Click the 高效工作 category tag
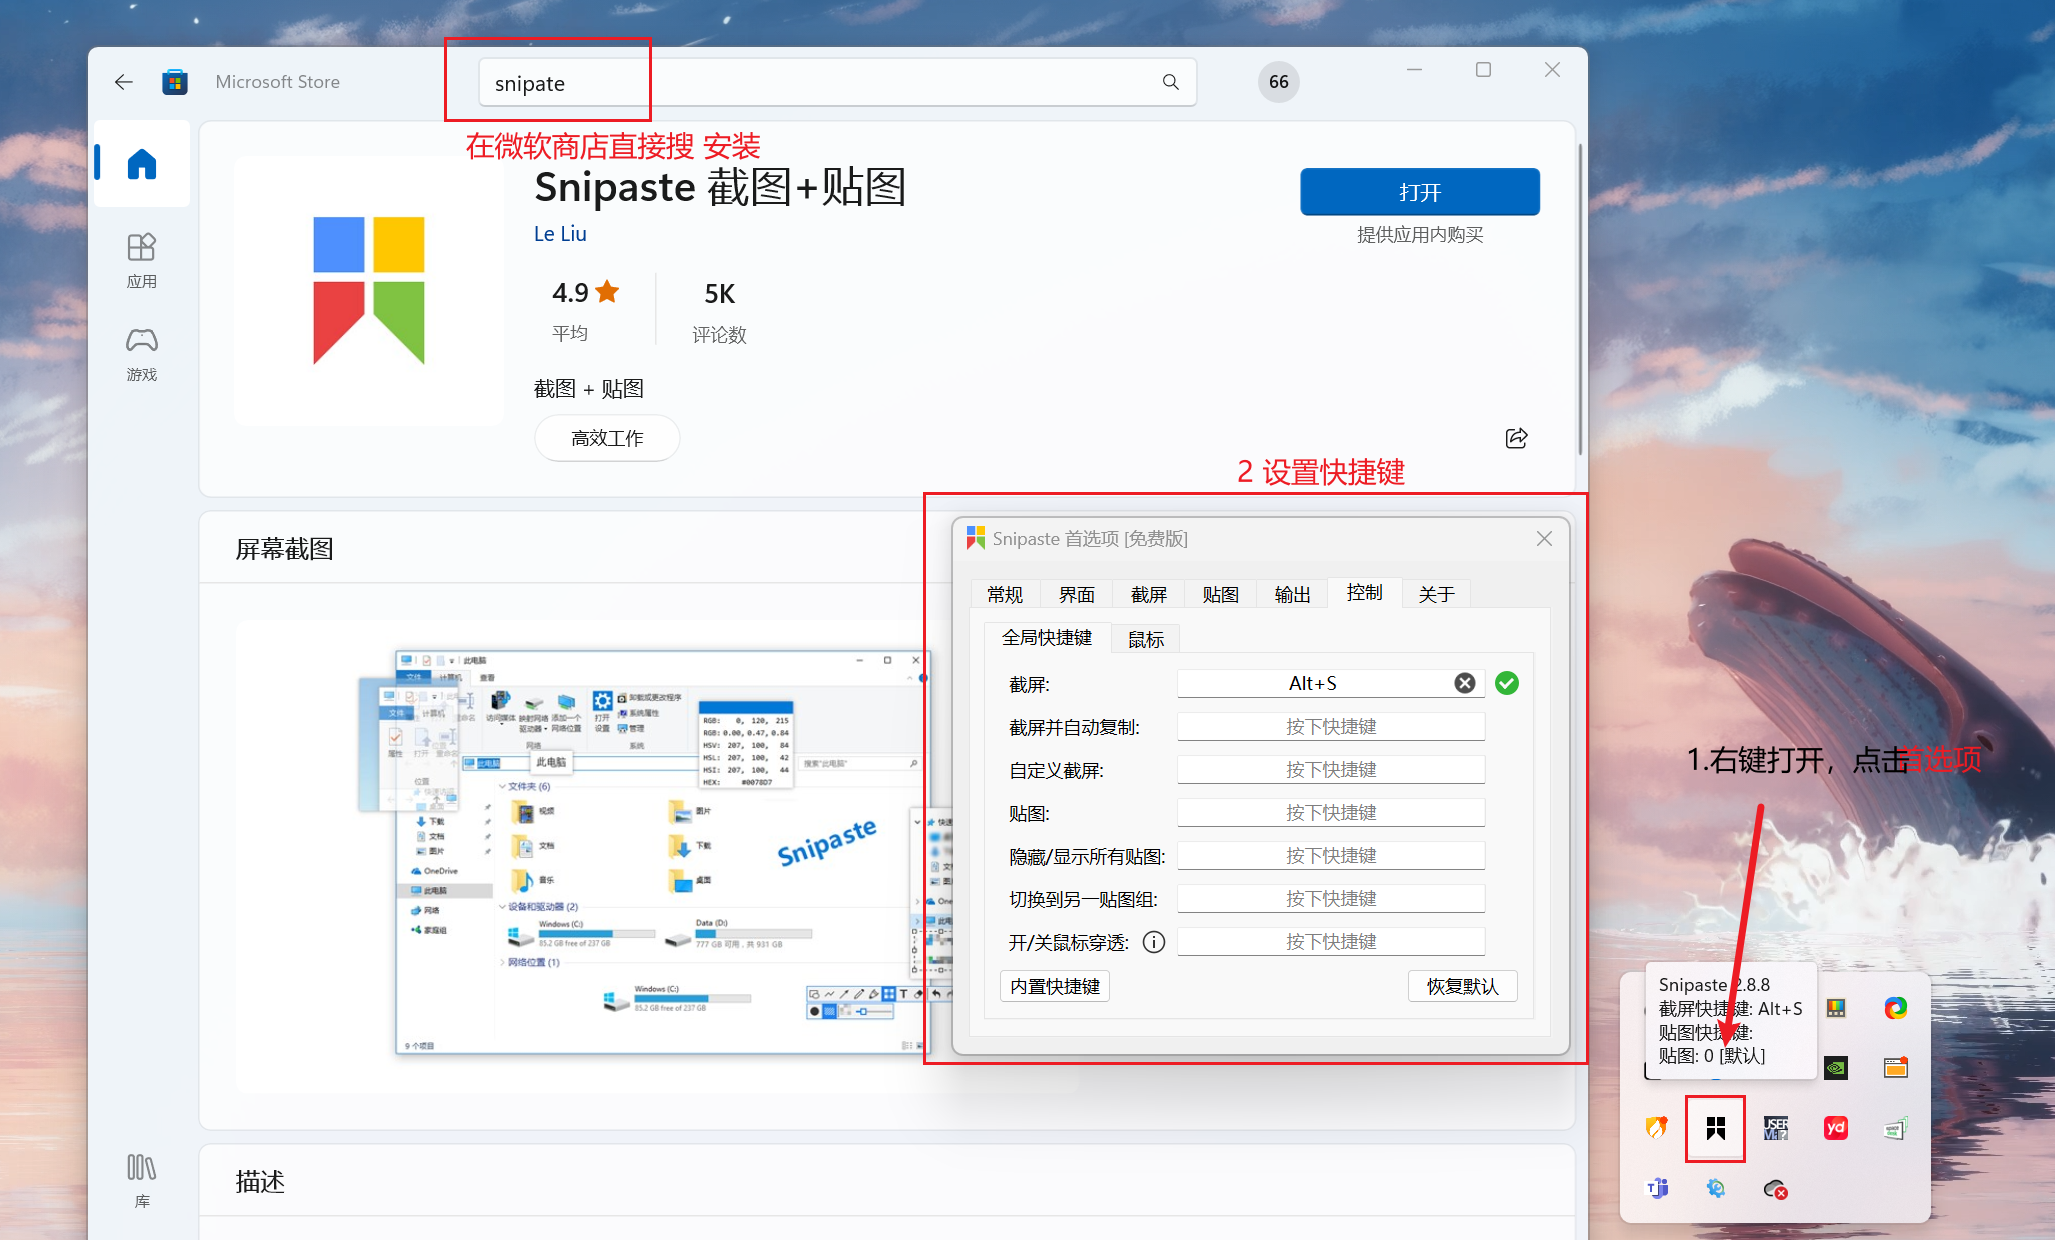 point(607,438)
